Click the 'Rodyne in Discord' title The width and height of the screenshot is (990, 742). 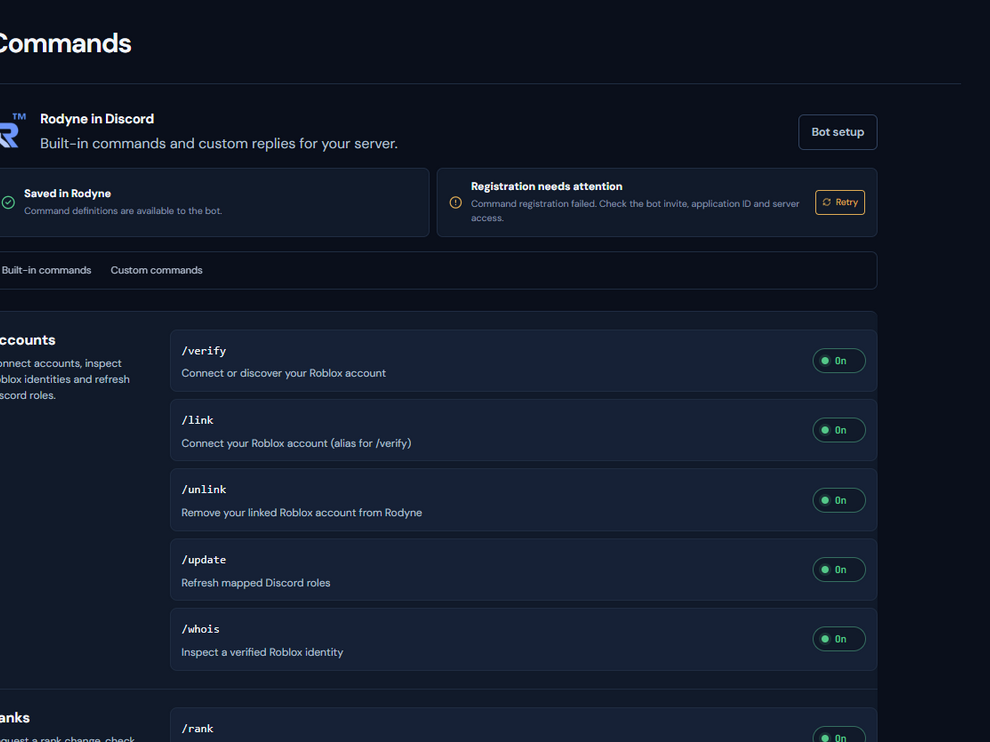click(97, 119)
